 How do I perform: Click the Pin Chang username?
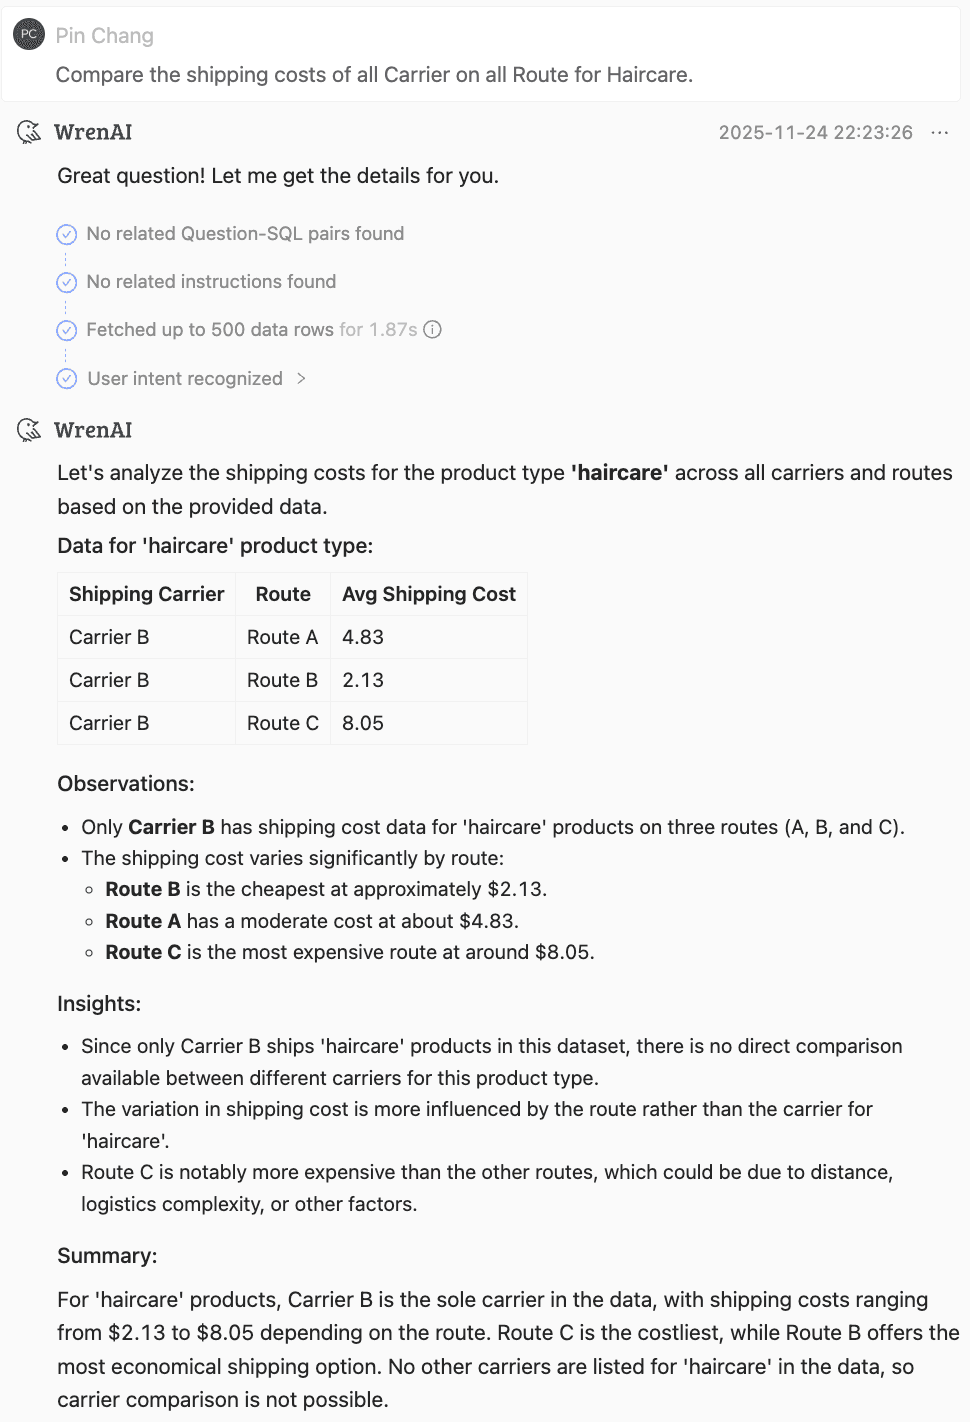click(x=105, y=36)
